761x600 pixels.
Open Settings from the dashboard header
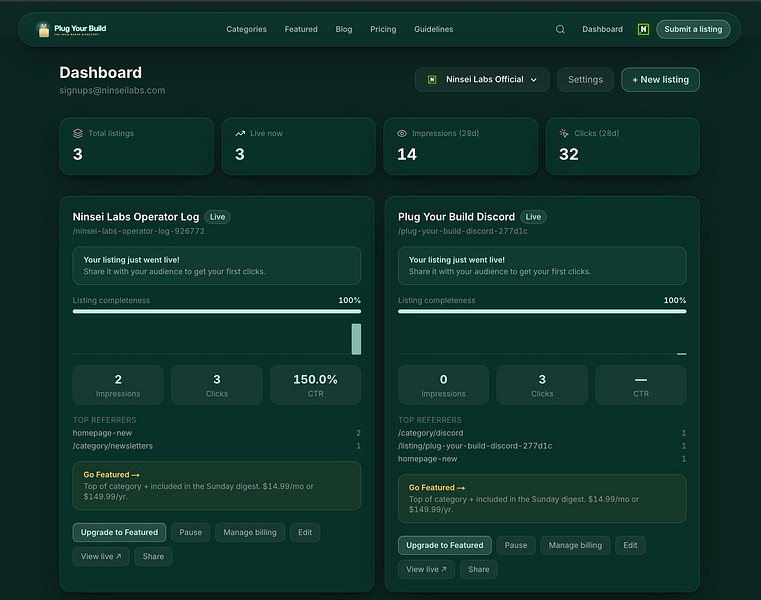click(x=585, y=80)
